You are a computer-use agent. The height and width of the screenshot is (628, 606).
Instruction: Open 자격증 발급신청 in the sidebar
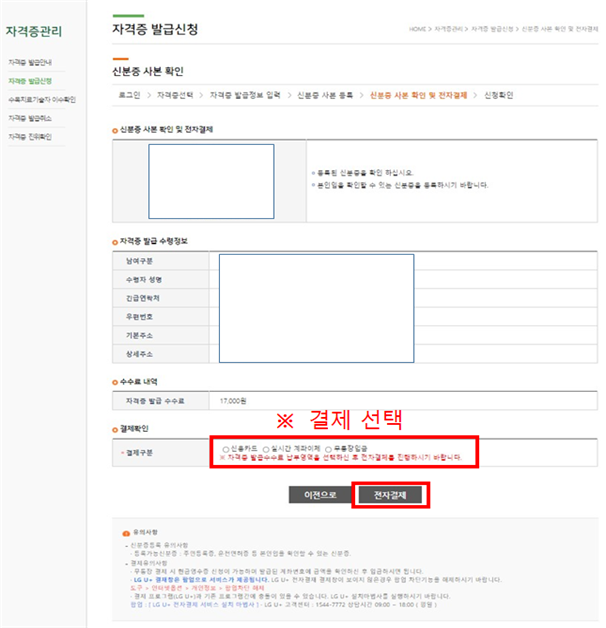pyautogui.click(x=30, y=81)
